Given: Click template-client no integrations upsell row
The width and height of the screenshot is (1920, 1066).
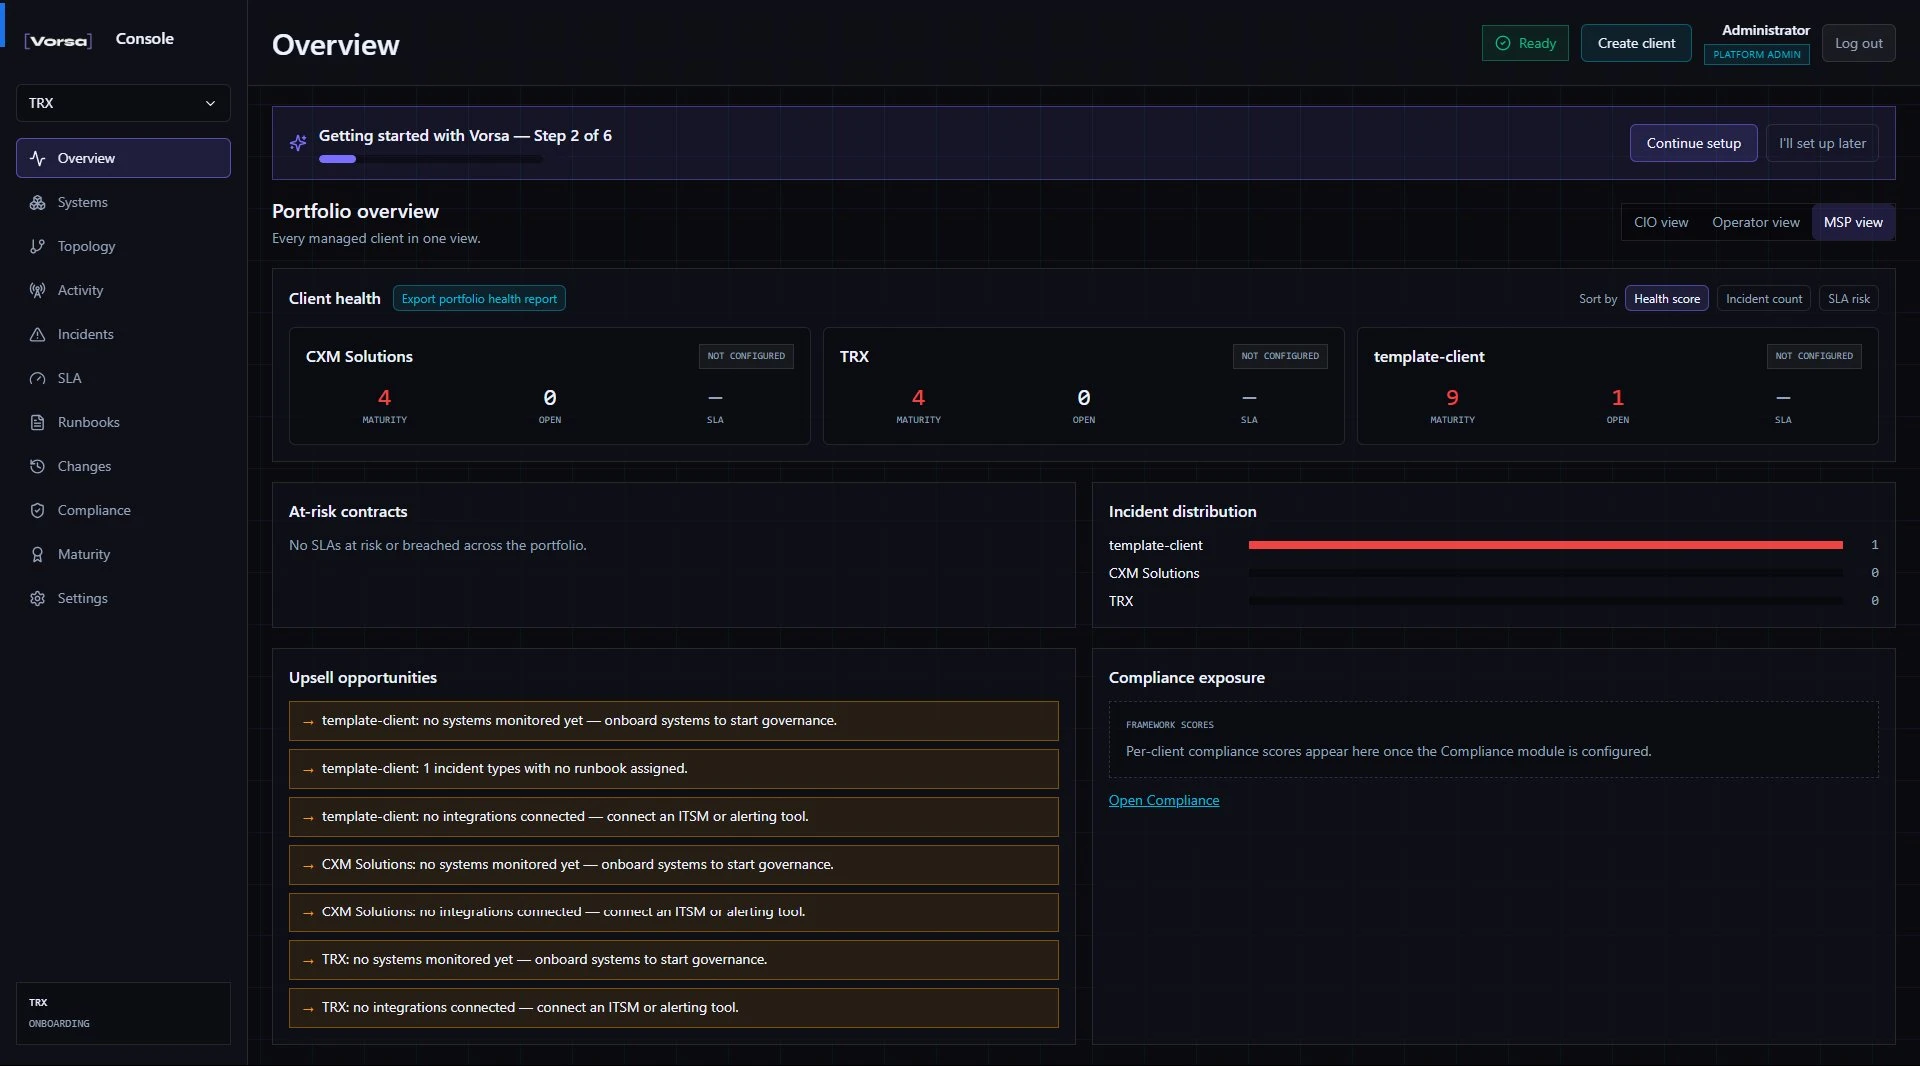Looking at the screenshot, I should tap(673, 817).
